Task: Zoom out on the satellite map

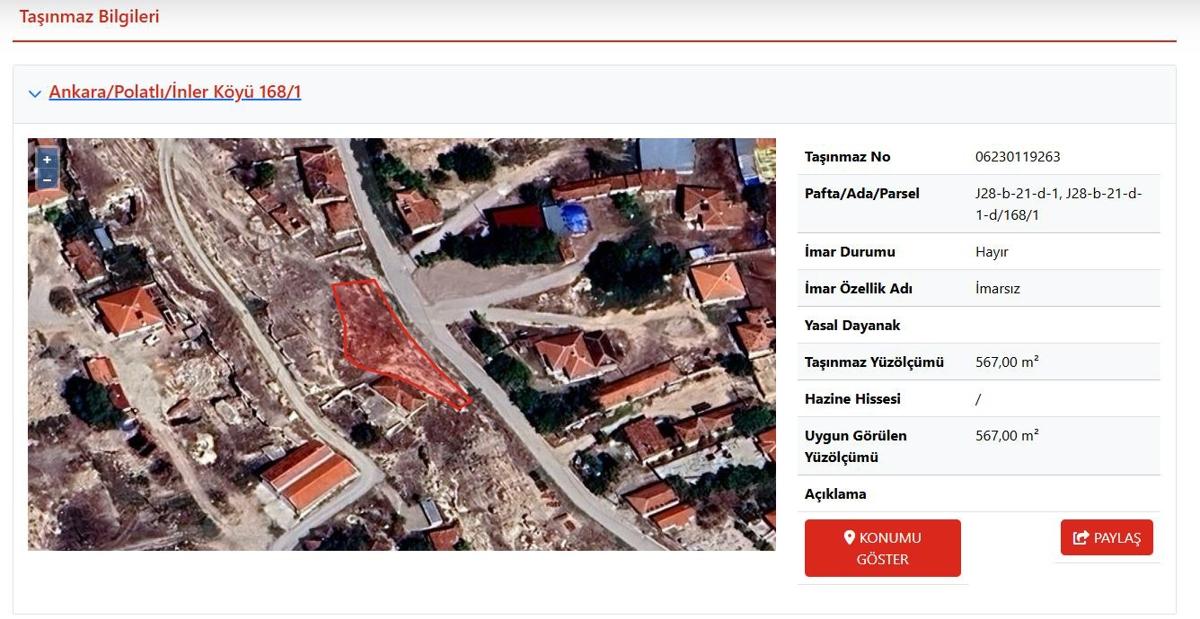Action: 47,179
